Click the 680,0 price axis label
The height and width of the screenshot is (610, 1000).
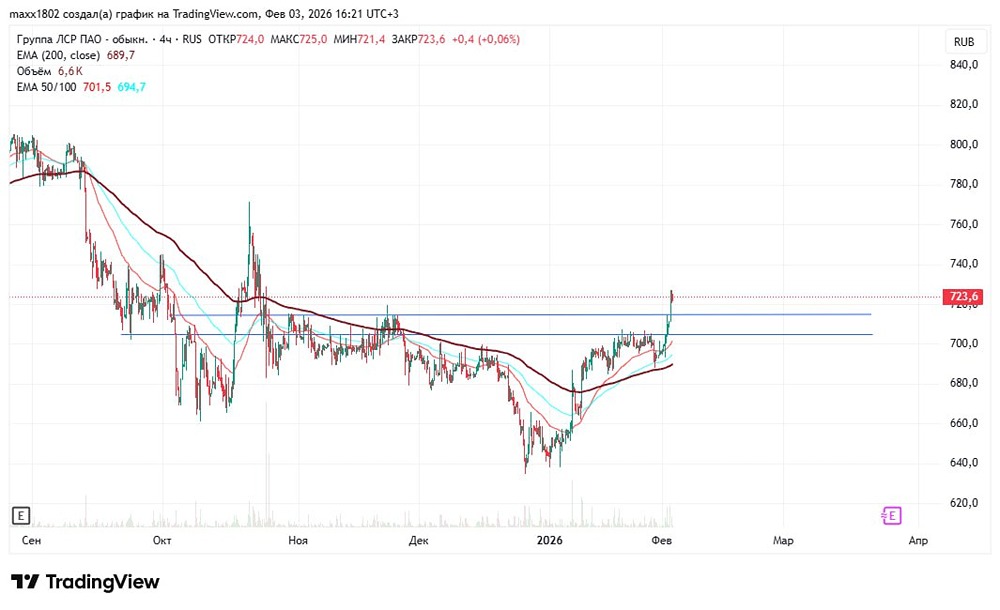(x=964, y=383)
